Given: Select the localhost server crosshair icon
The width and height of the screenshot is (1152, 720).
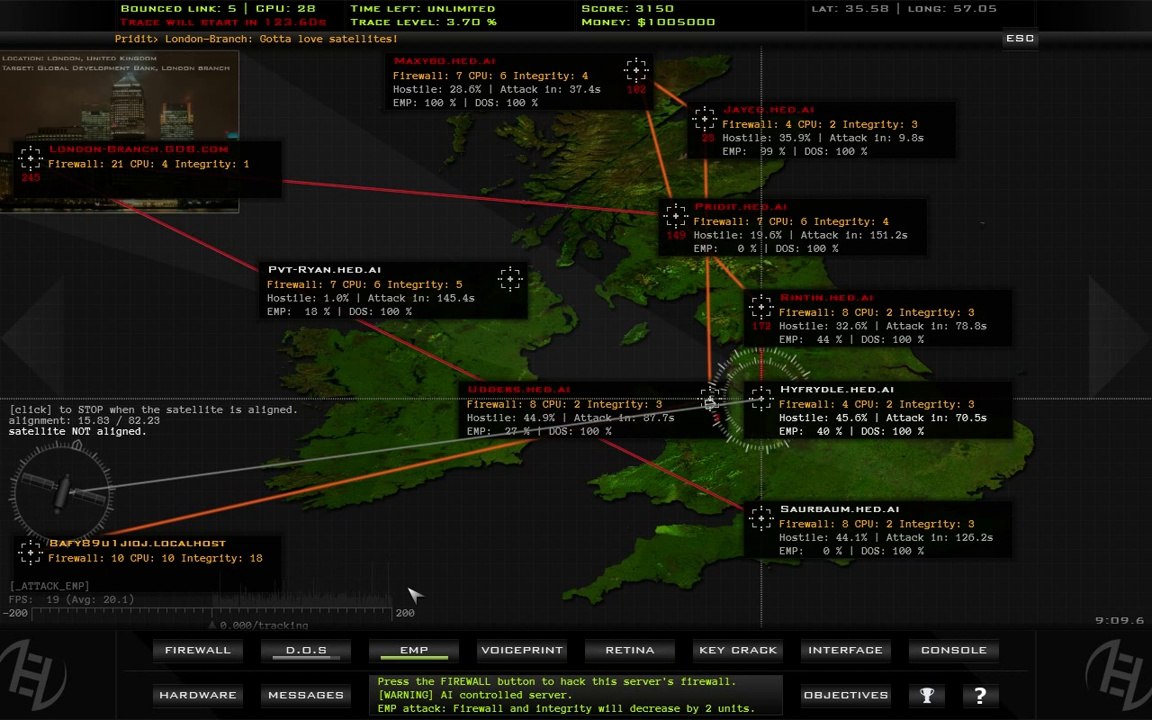Looking at the screenshot, I should pos(30,552).
